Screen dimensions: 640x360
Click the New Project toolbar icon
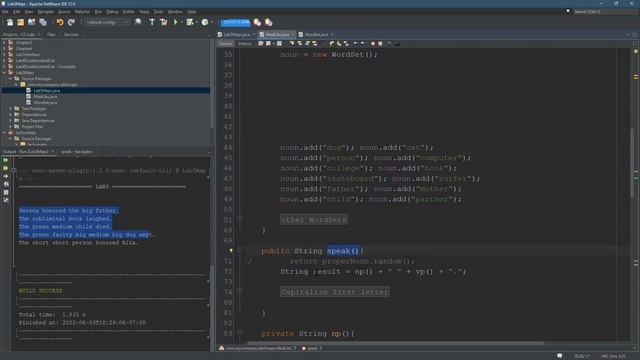[x=20, y=22]
